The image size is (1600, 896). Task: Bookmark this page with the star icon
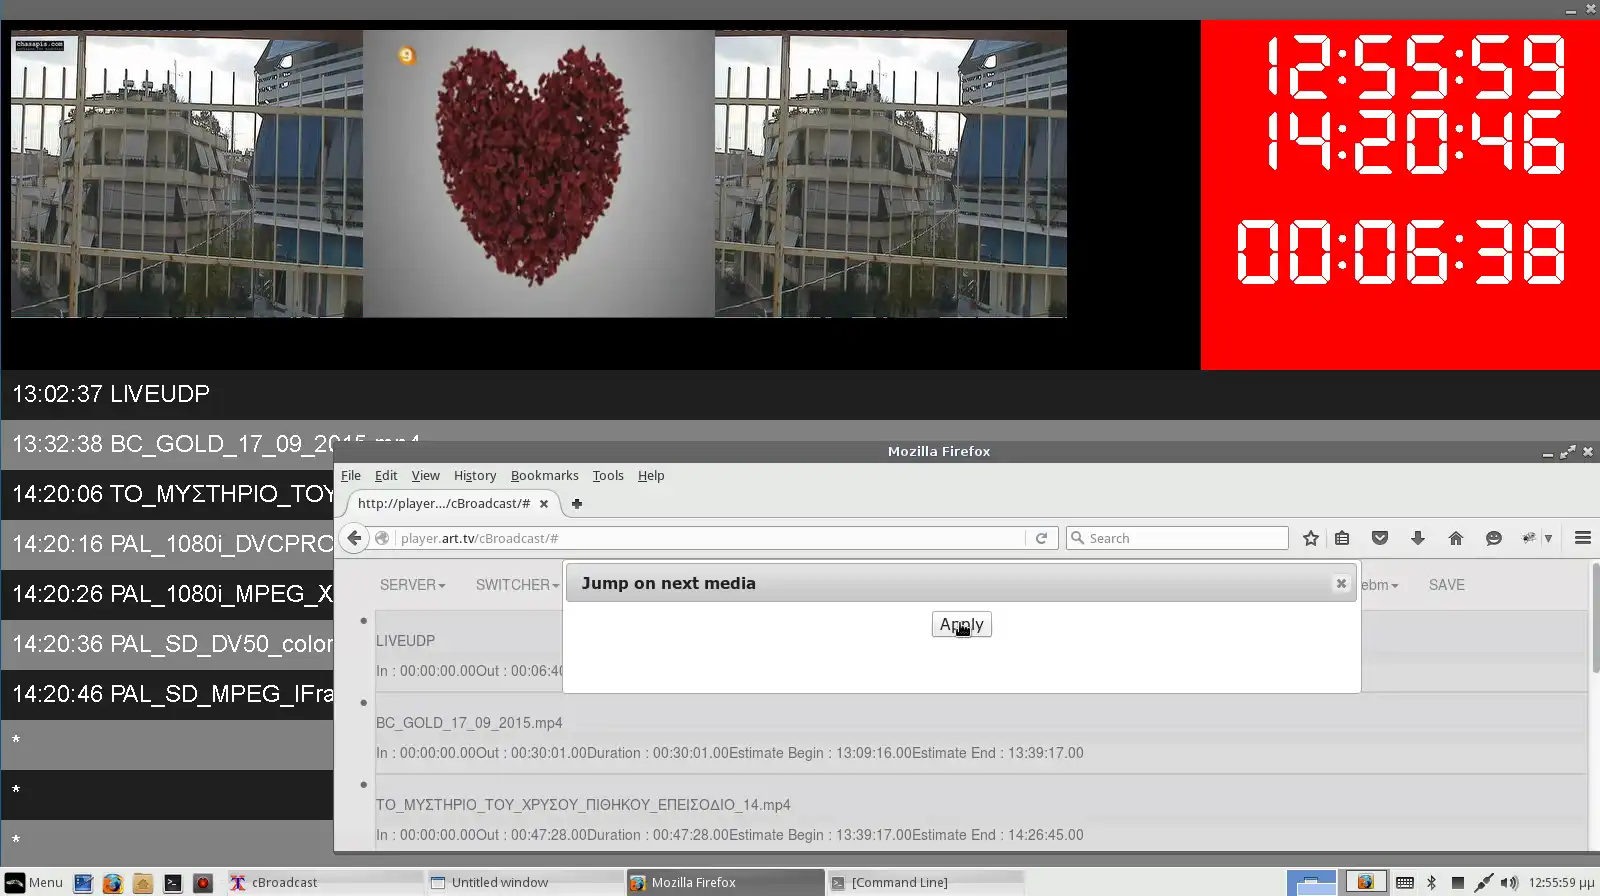coord(1311,538)
